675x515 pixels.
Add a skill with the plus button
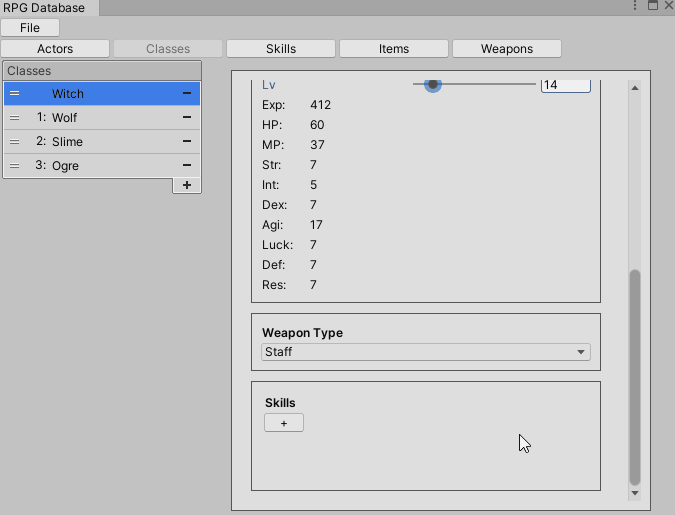[284, 423]
